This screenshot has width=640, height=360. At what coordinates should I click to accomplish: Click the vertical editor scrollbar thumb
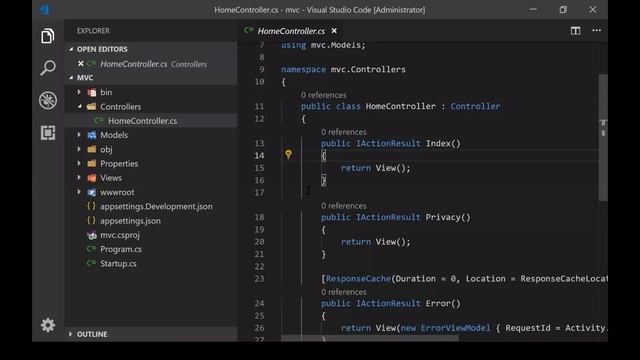coord(603,138)
